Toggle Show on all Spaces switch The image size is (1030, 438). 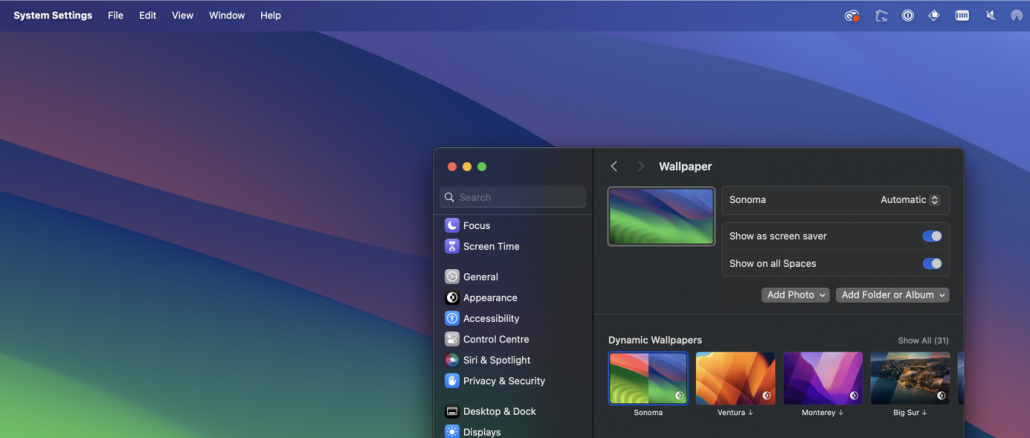932,264
